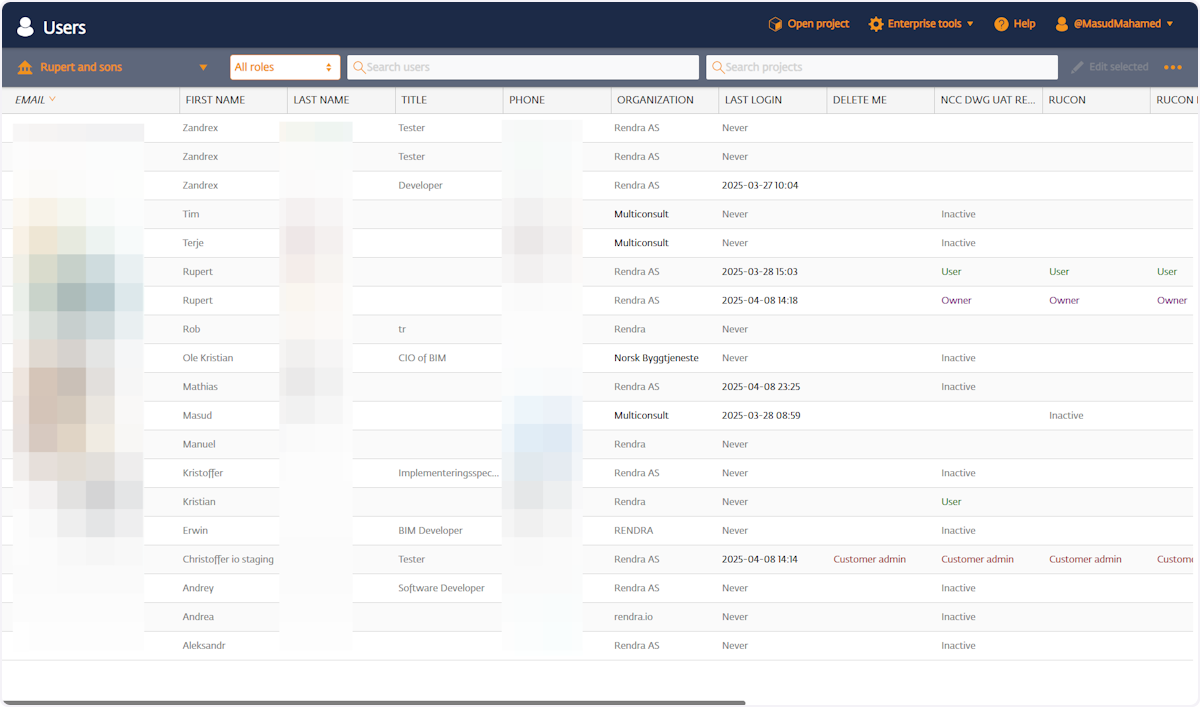Click the ORGANIZATION column header
This screenshot has height=707, width=1200.
[x=655, y=100]
